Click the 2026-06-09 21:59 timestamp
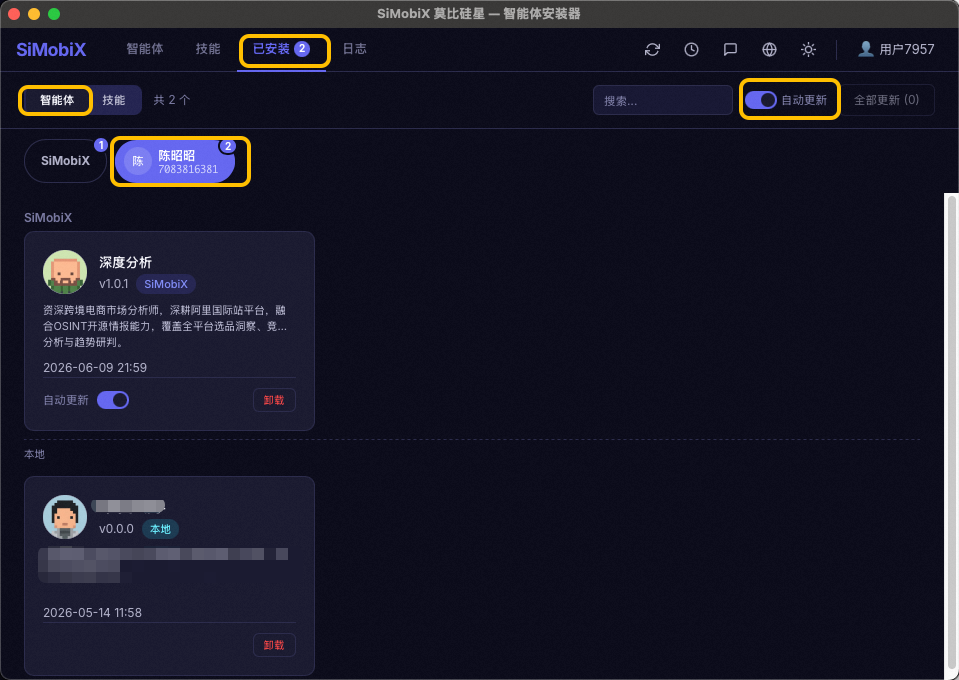Image resolution: width=959 pixels, height=680 pixels. pyautogui.click(x=95, y=368)
